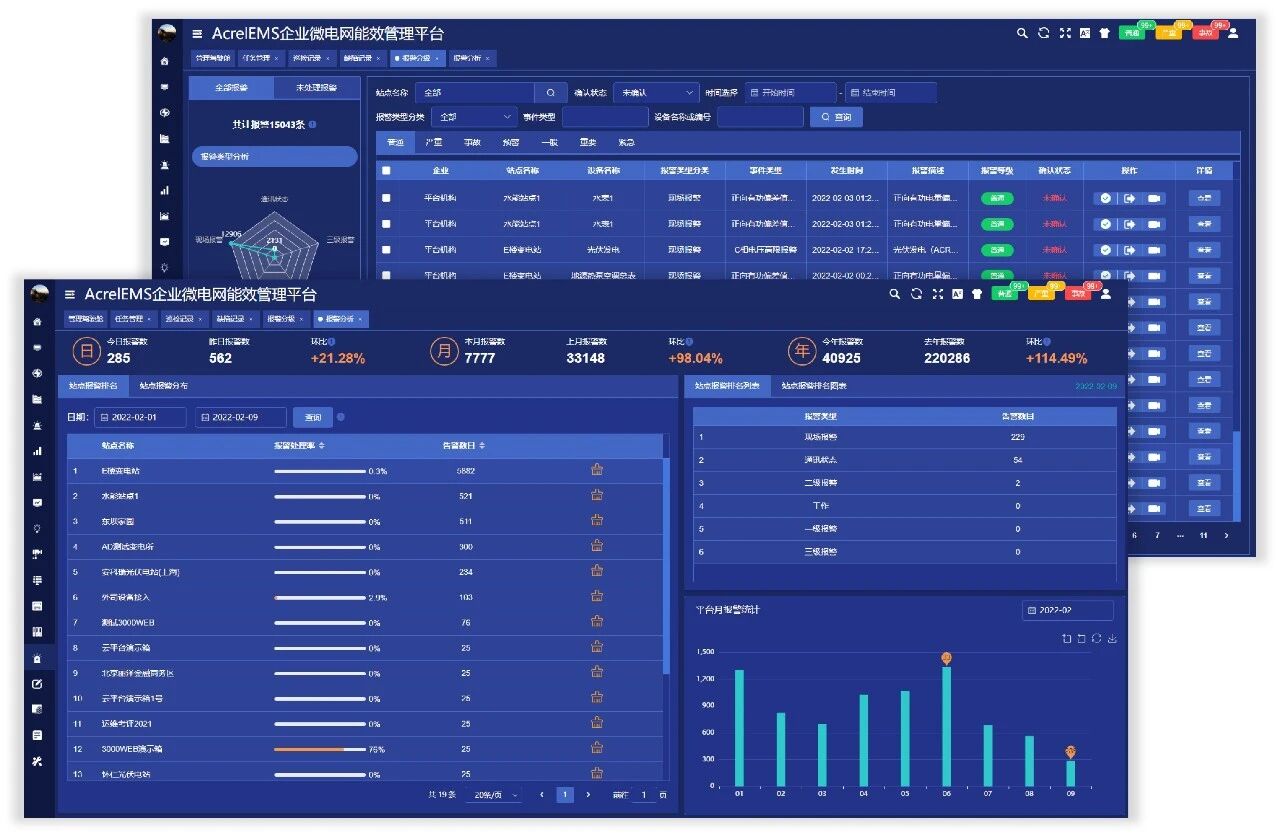
Task: Expand the 报警类型分类 dropdown set to 全部
Action: pyautogui.click(x=474, y=117)
